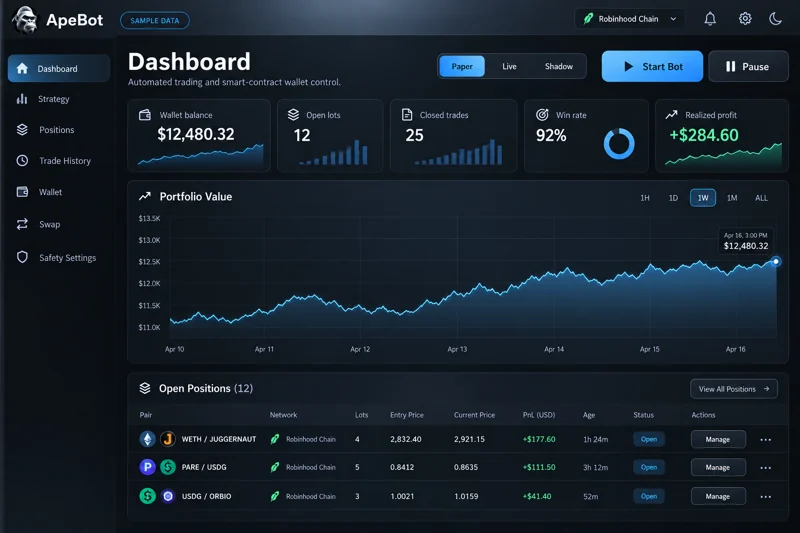
Task: Click the Win rate target icon
Action: (542, 115)
